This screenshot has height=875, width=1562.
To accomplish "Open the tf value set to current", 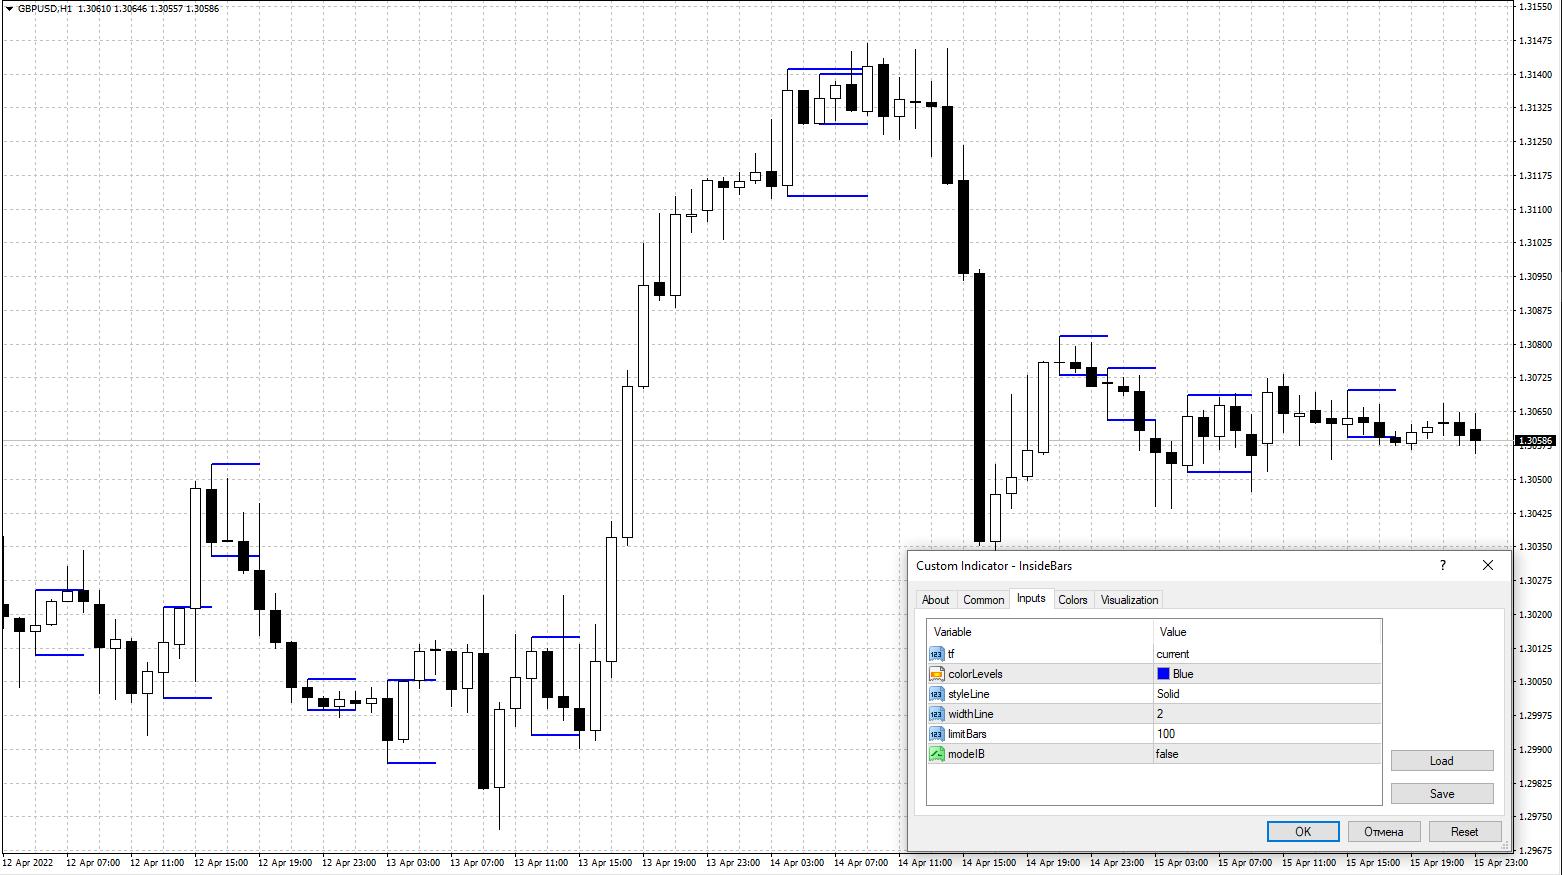I will [1172, 654].
